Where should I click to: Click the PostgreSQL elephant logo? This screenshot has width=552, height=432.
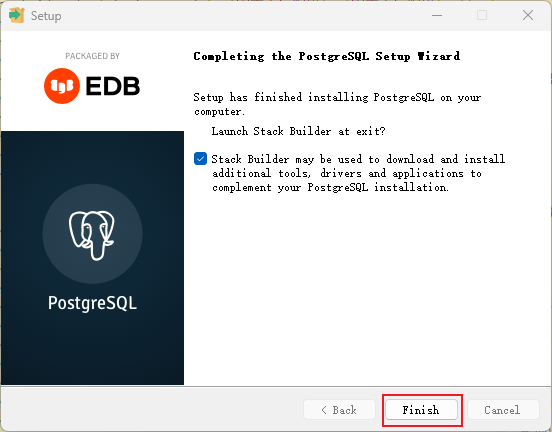click(x=92, y=235)
